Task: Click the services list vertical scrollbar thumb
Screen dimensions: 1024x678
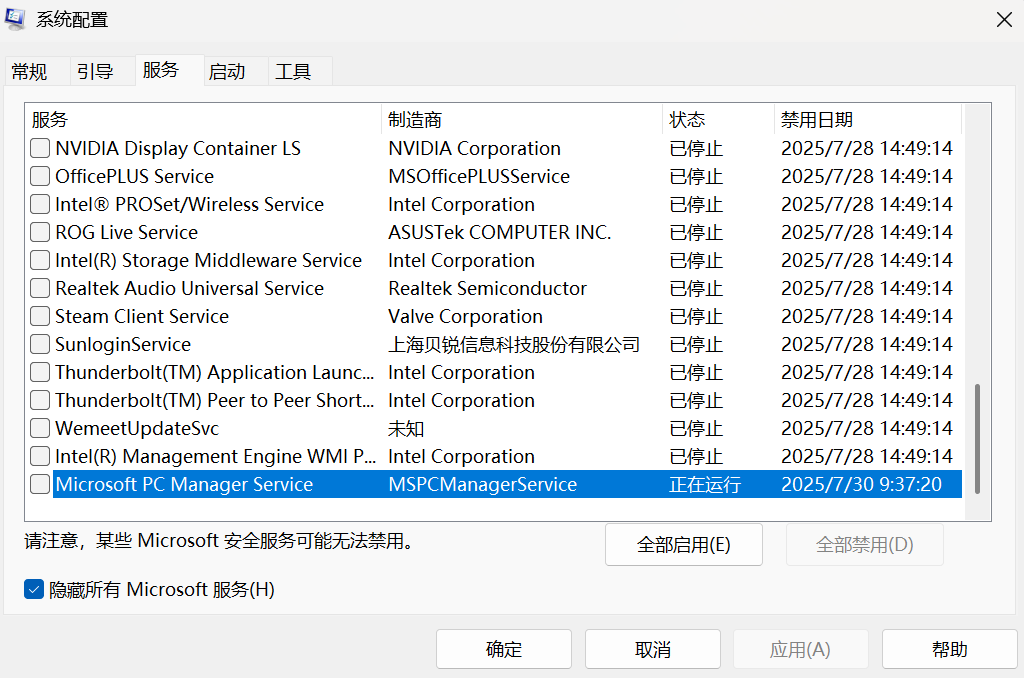Action: pos(977,439)
